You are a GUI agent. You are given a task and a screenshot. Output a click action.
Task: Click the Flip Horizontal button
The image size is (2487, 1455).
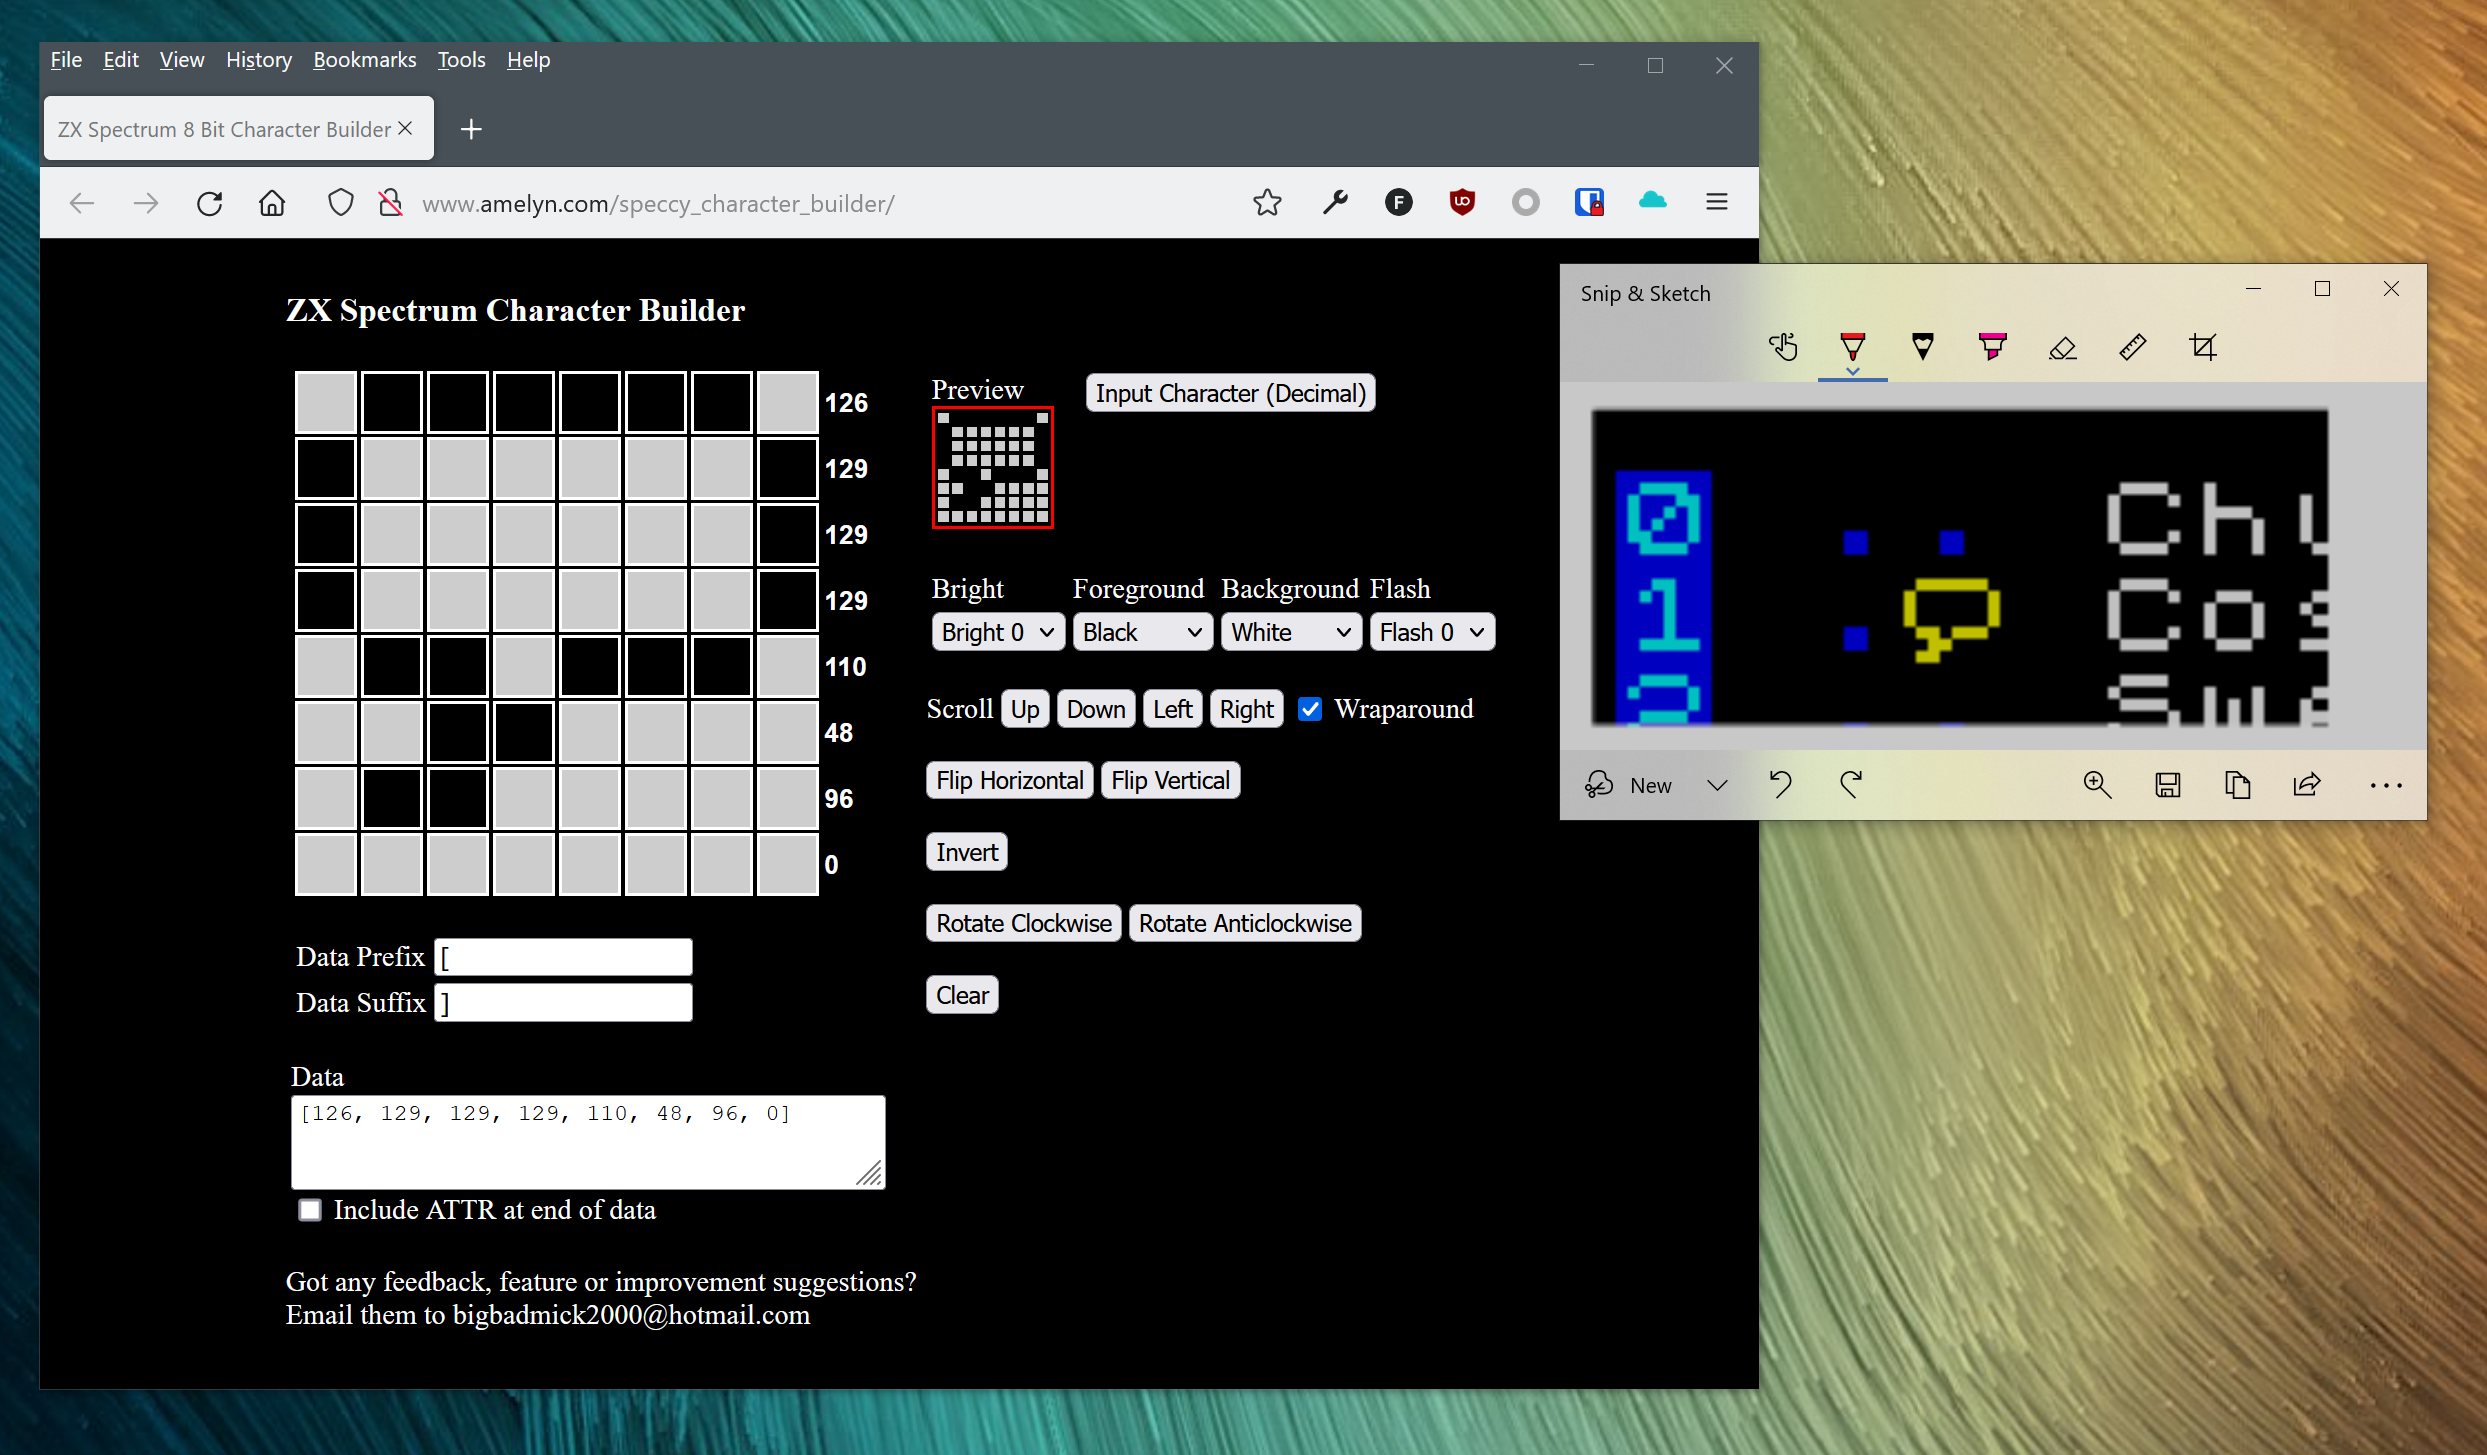tap(1009, 780)
